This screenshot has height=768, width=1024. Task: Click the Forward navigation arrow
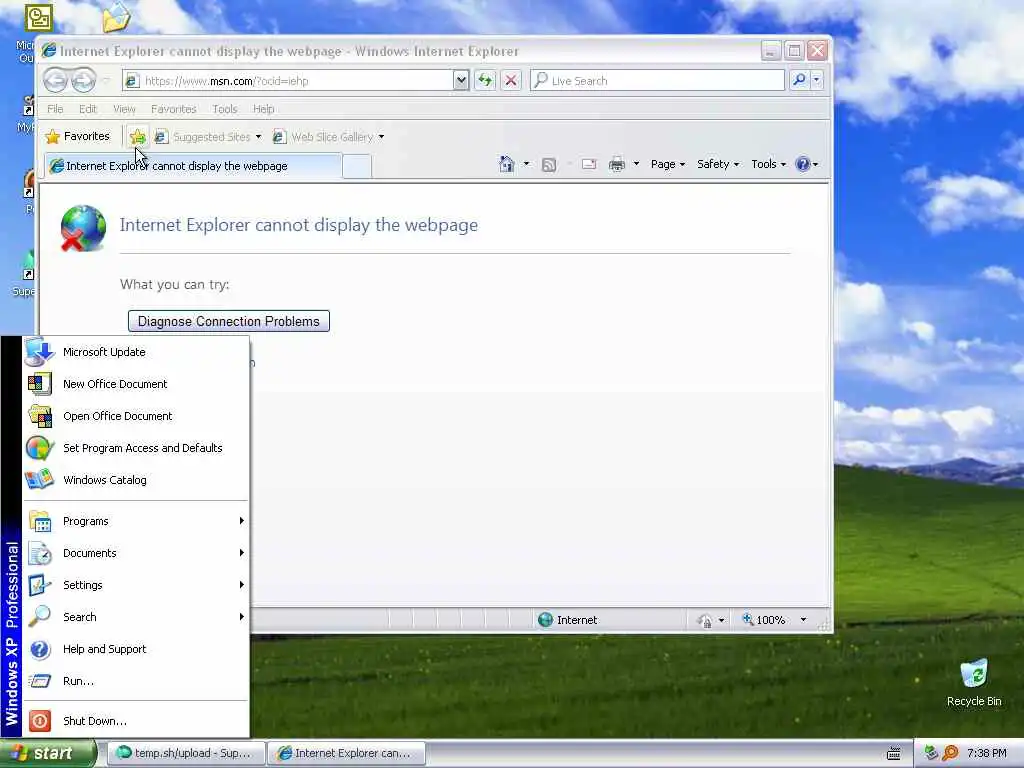(x=83, y=80)
